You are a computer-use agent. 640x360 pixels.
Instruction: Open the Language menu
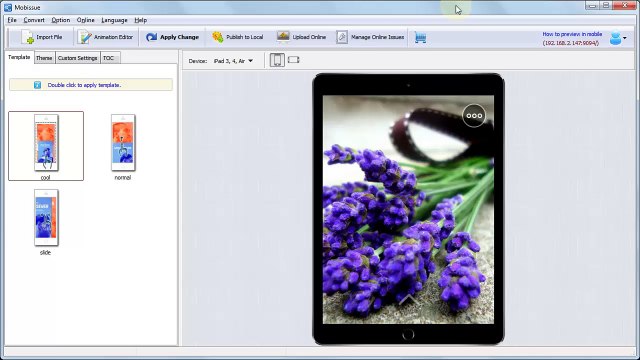tap(114, 20)
